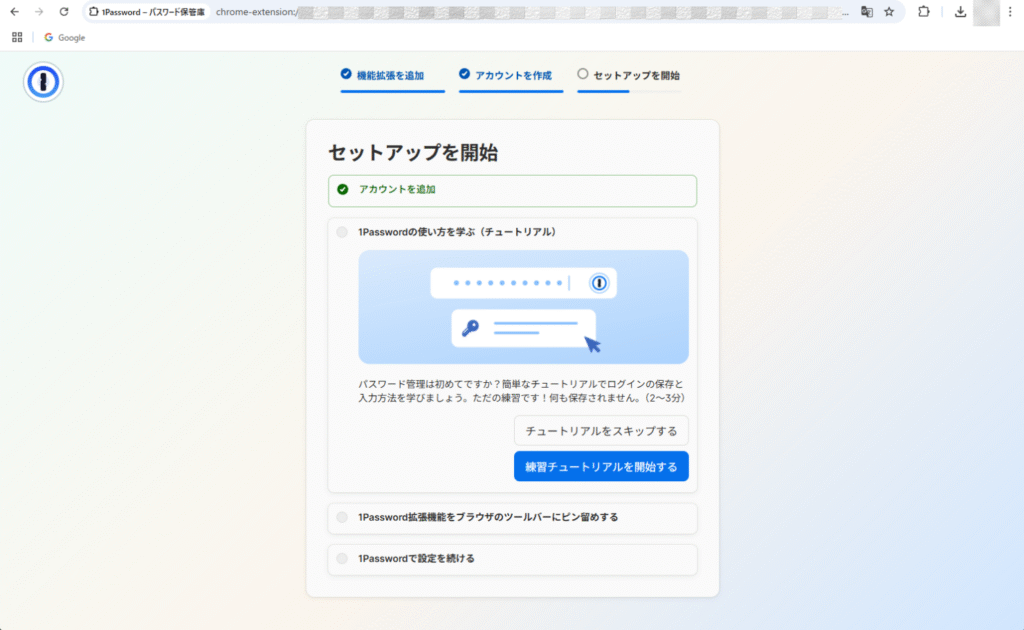Viewport: 1024px width, 630px height.
Task: Expand the 1Password拡張機能をピン留めする row
Action: [x=513, y=518]
